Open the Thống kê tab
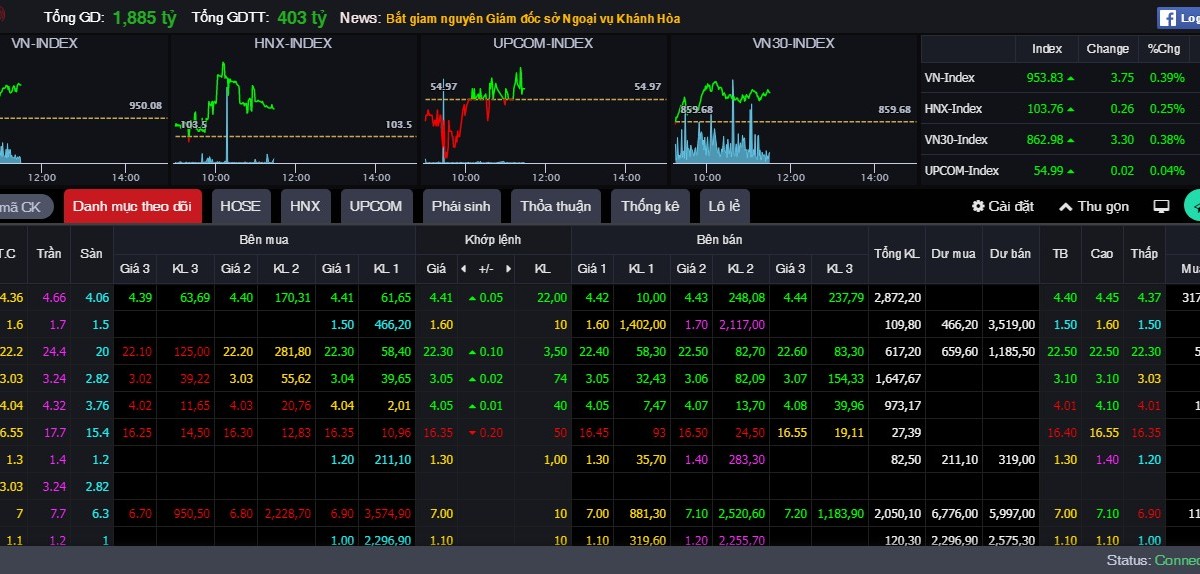 click(649, 206)
